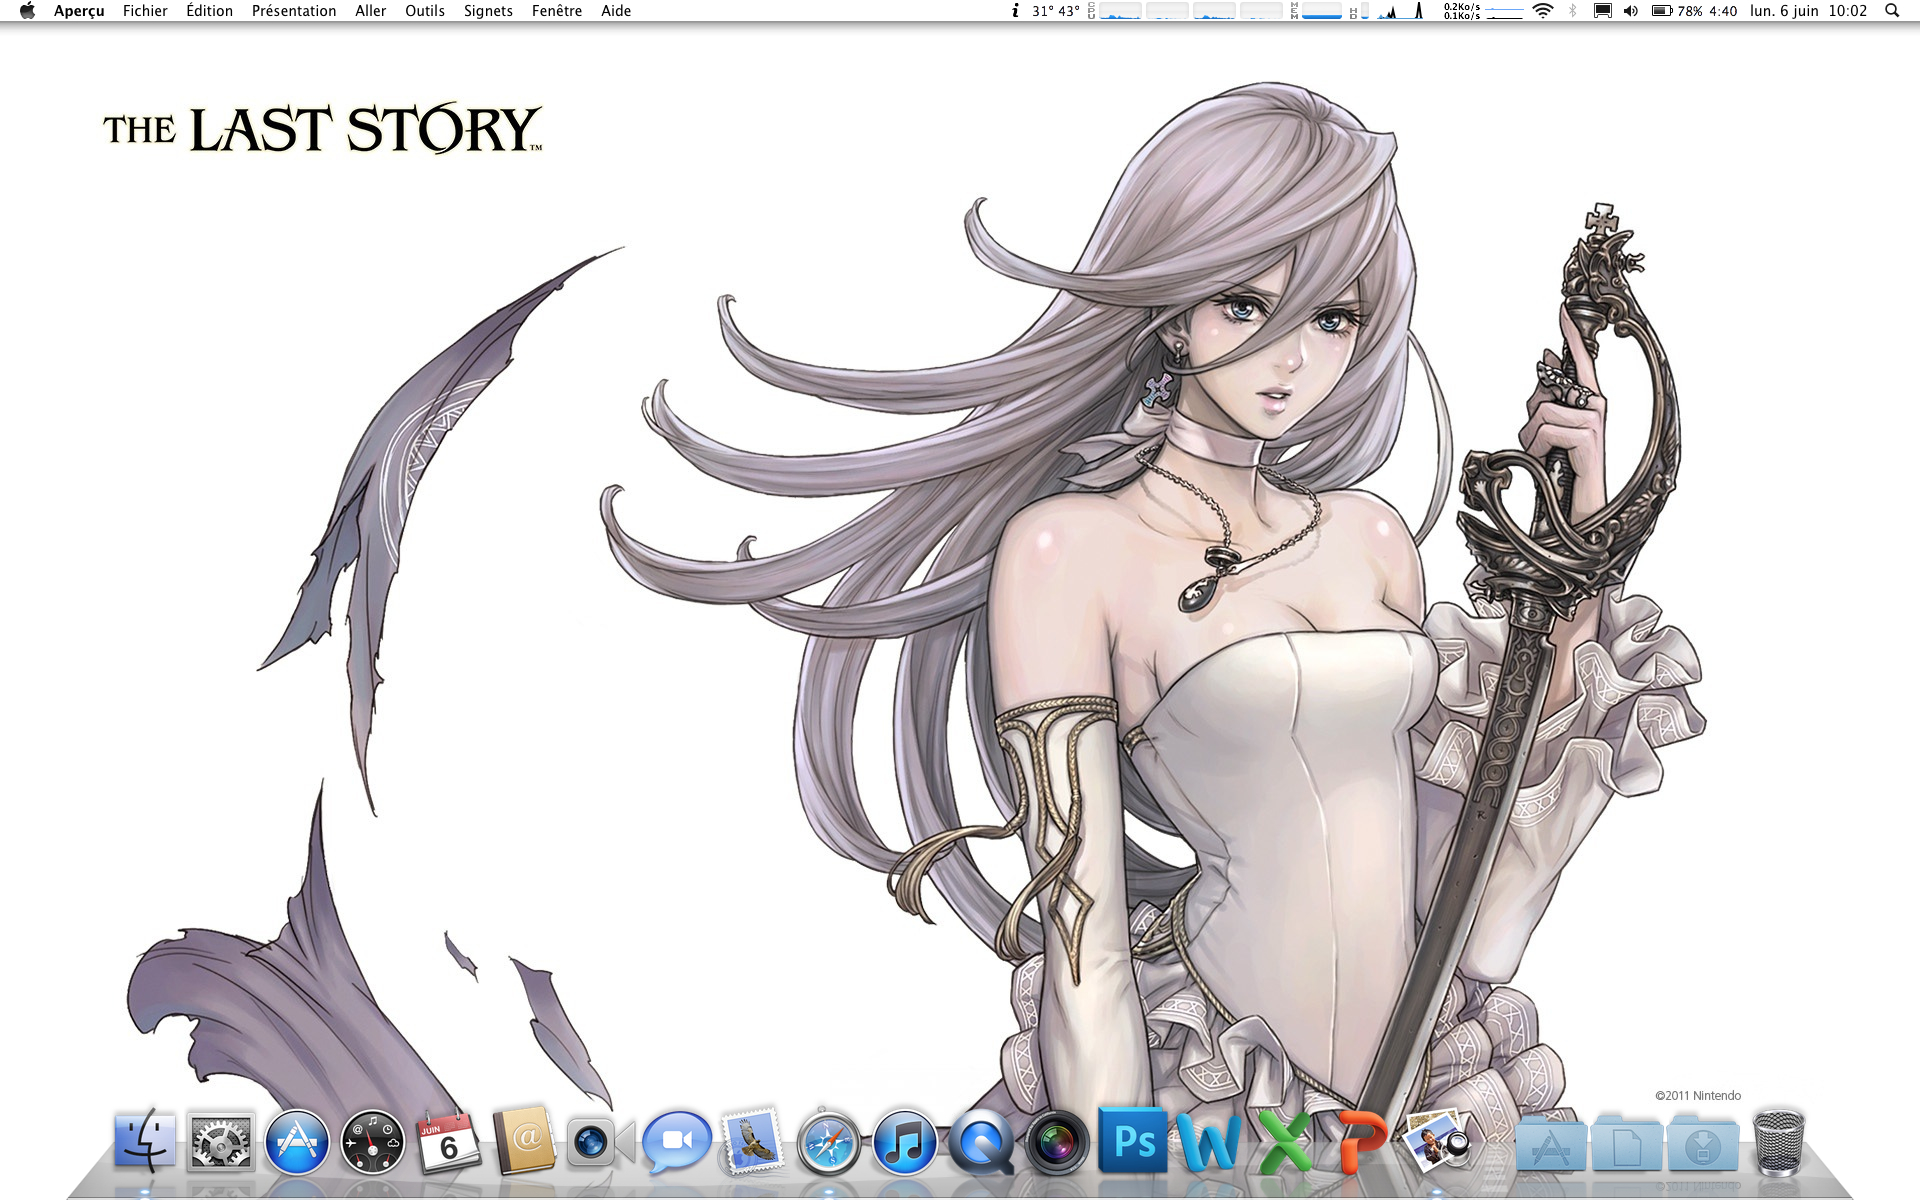This screenshot has width=1920, height=1200.
Task: Open Spotlight search magnifier
Action: [1891, 11]
